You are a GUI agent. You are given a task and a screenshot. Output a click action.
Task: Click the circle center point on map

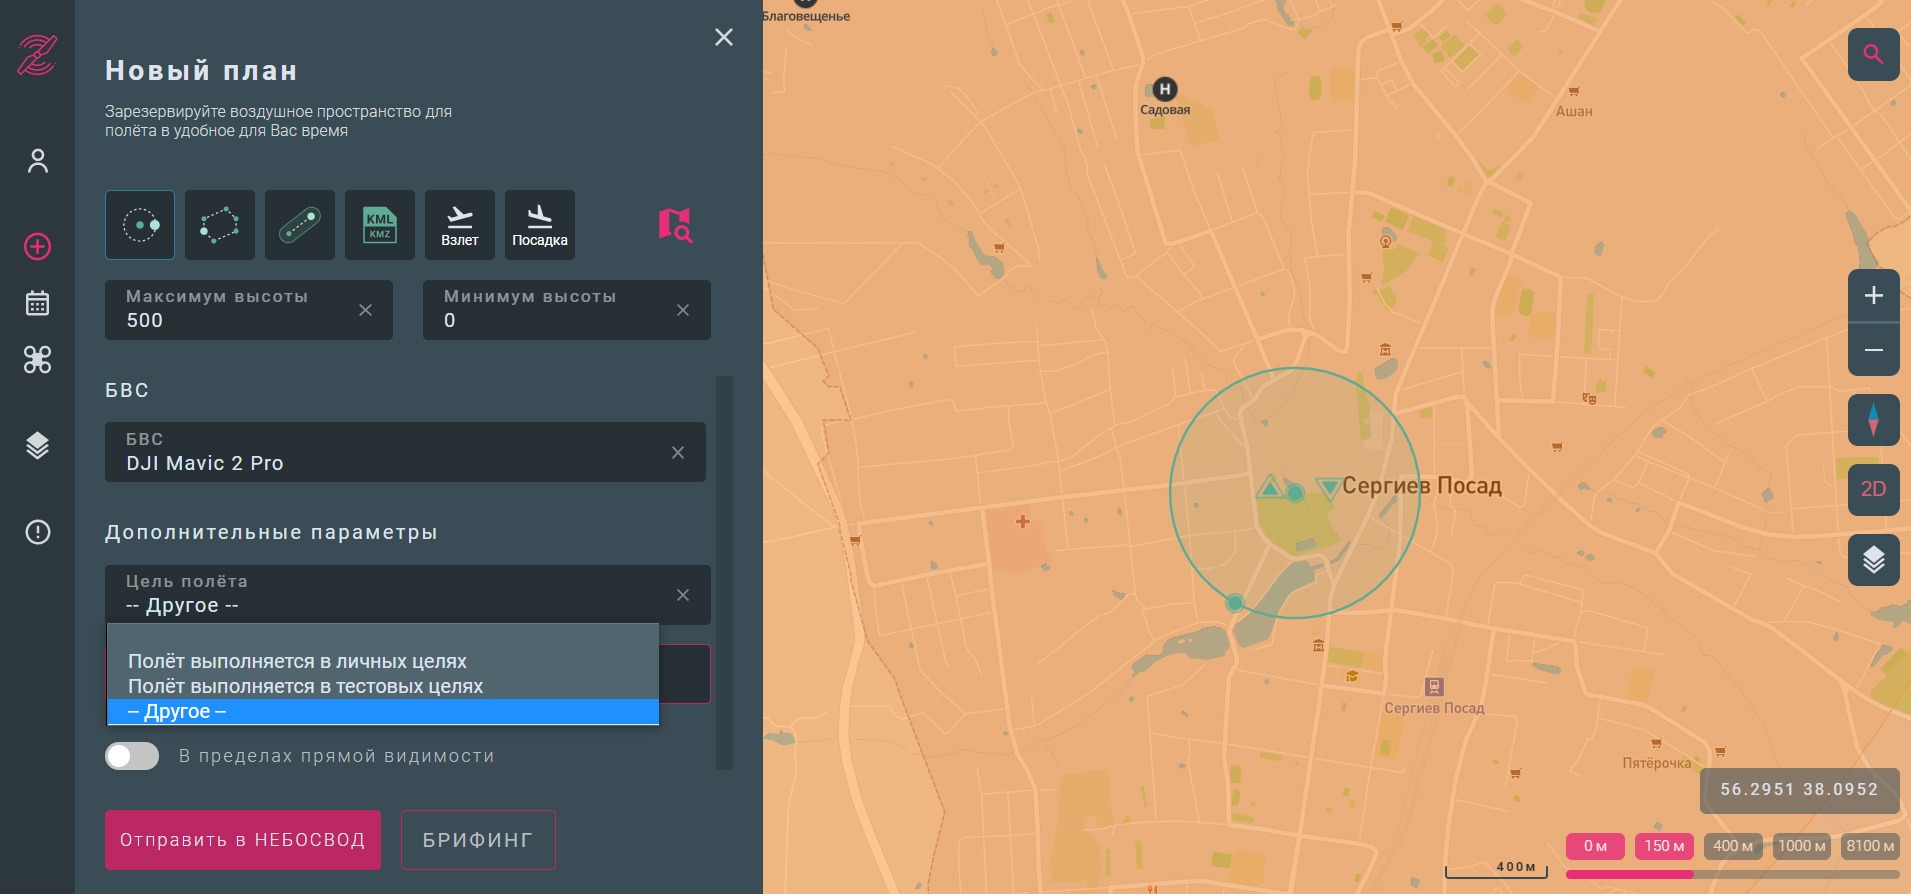[x=1295, y=493]
